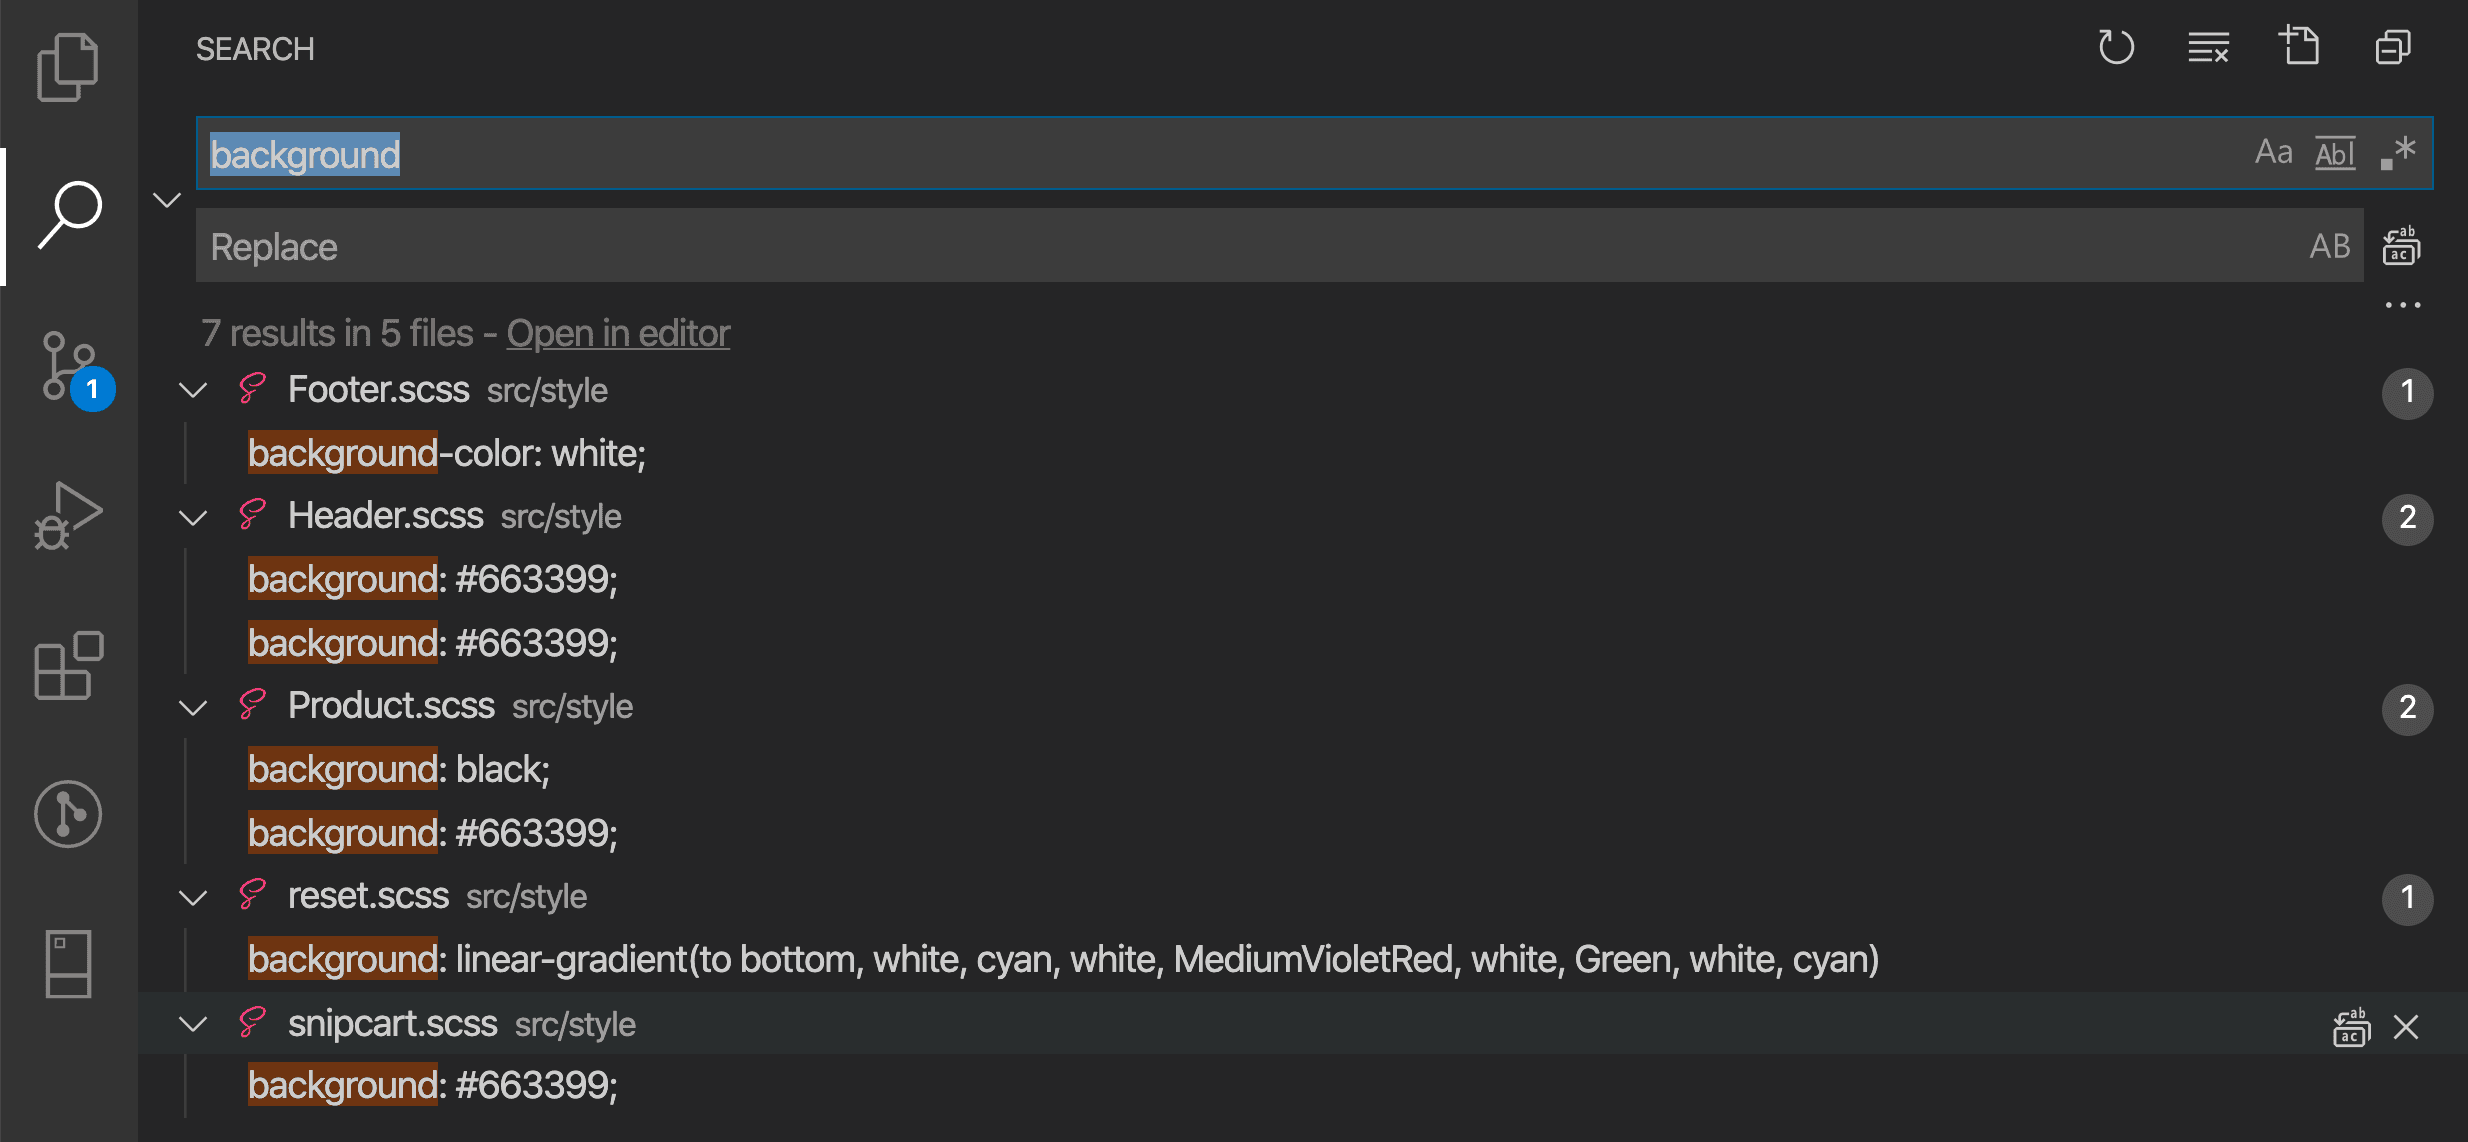Collapse all search result files
Screen dimensions: 2468x1142
[2392, 47]
